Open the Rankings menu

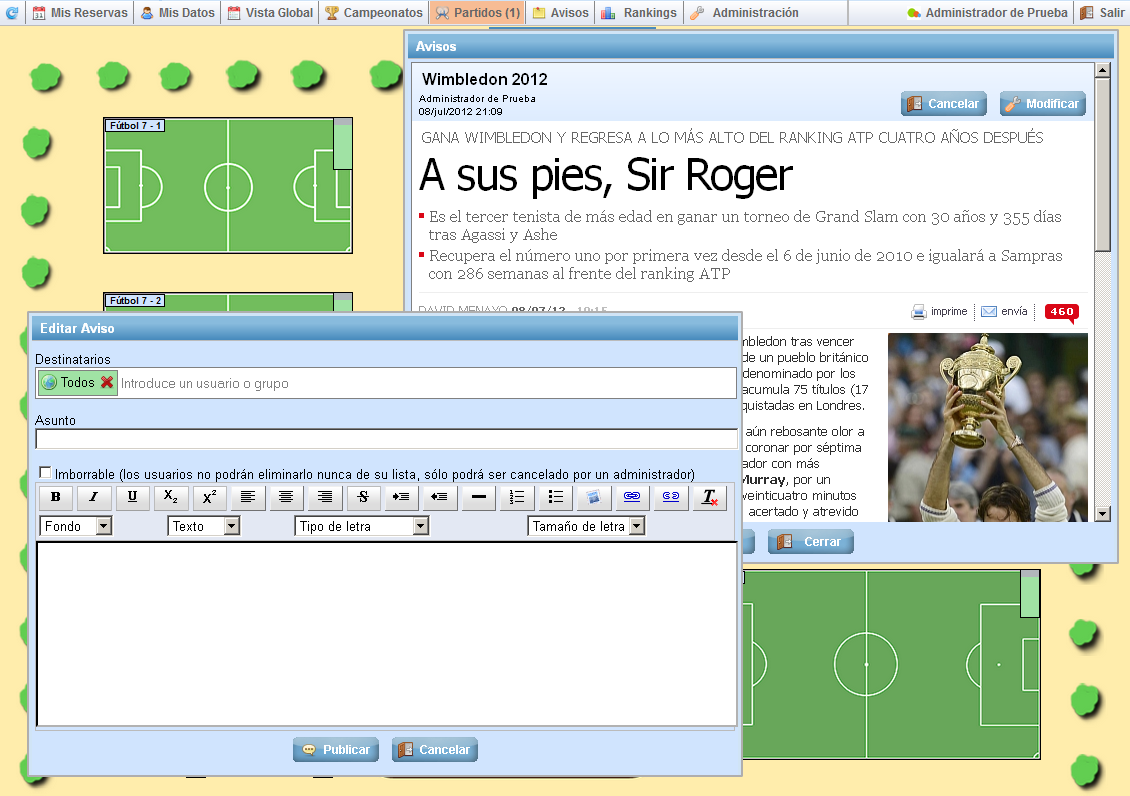(639, 12)
